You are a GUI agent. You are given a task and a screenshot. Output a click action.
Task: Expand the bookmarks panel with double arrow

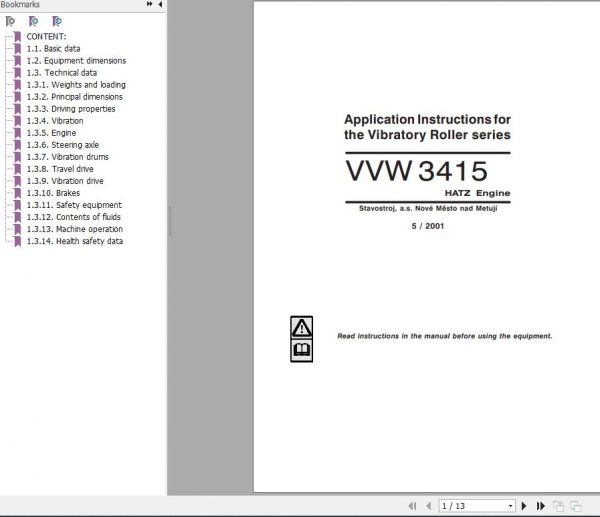(149, 4)
